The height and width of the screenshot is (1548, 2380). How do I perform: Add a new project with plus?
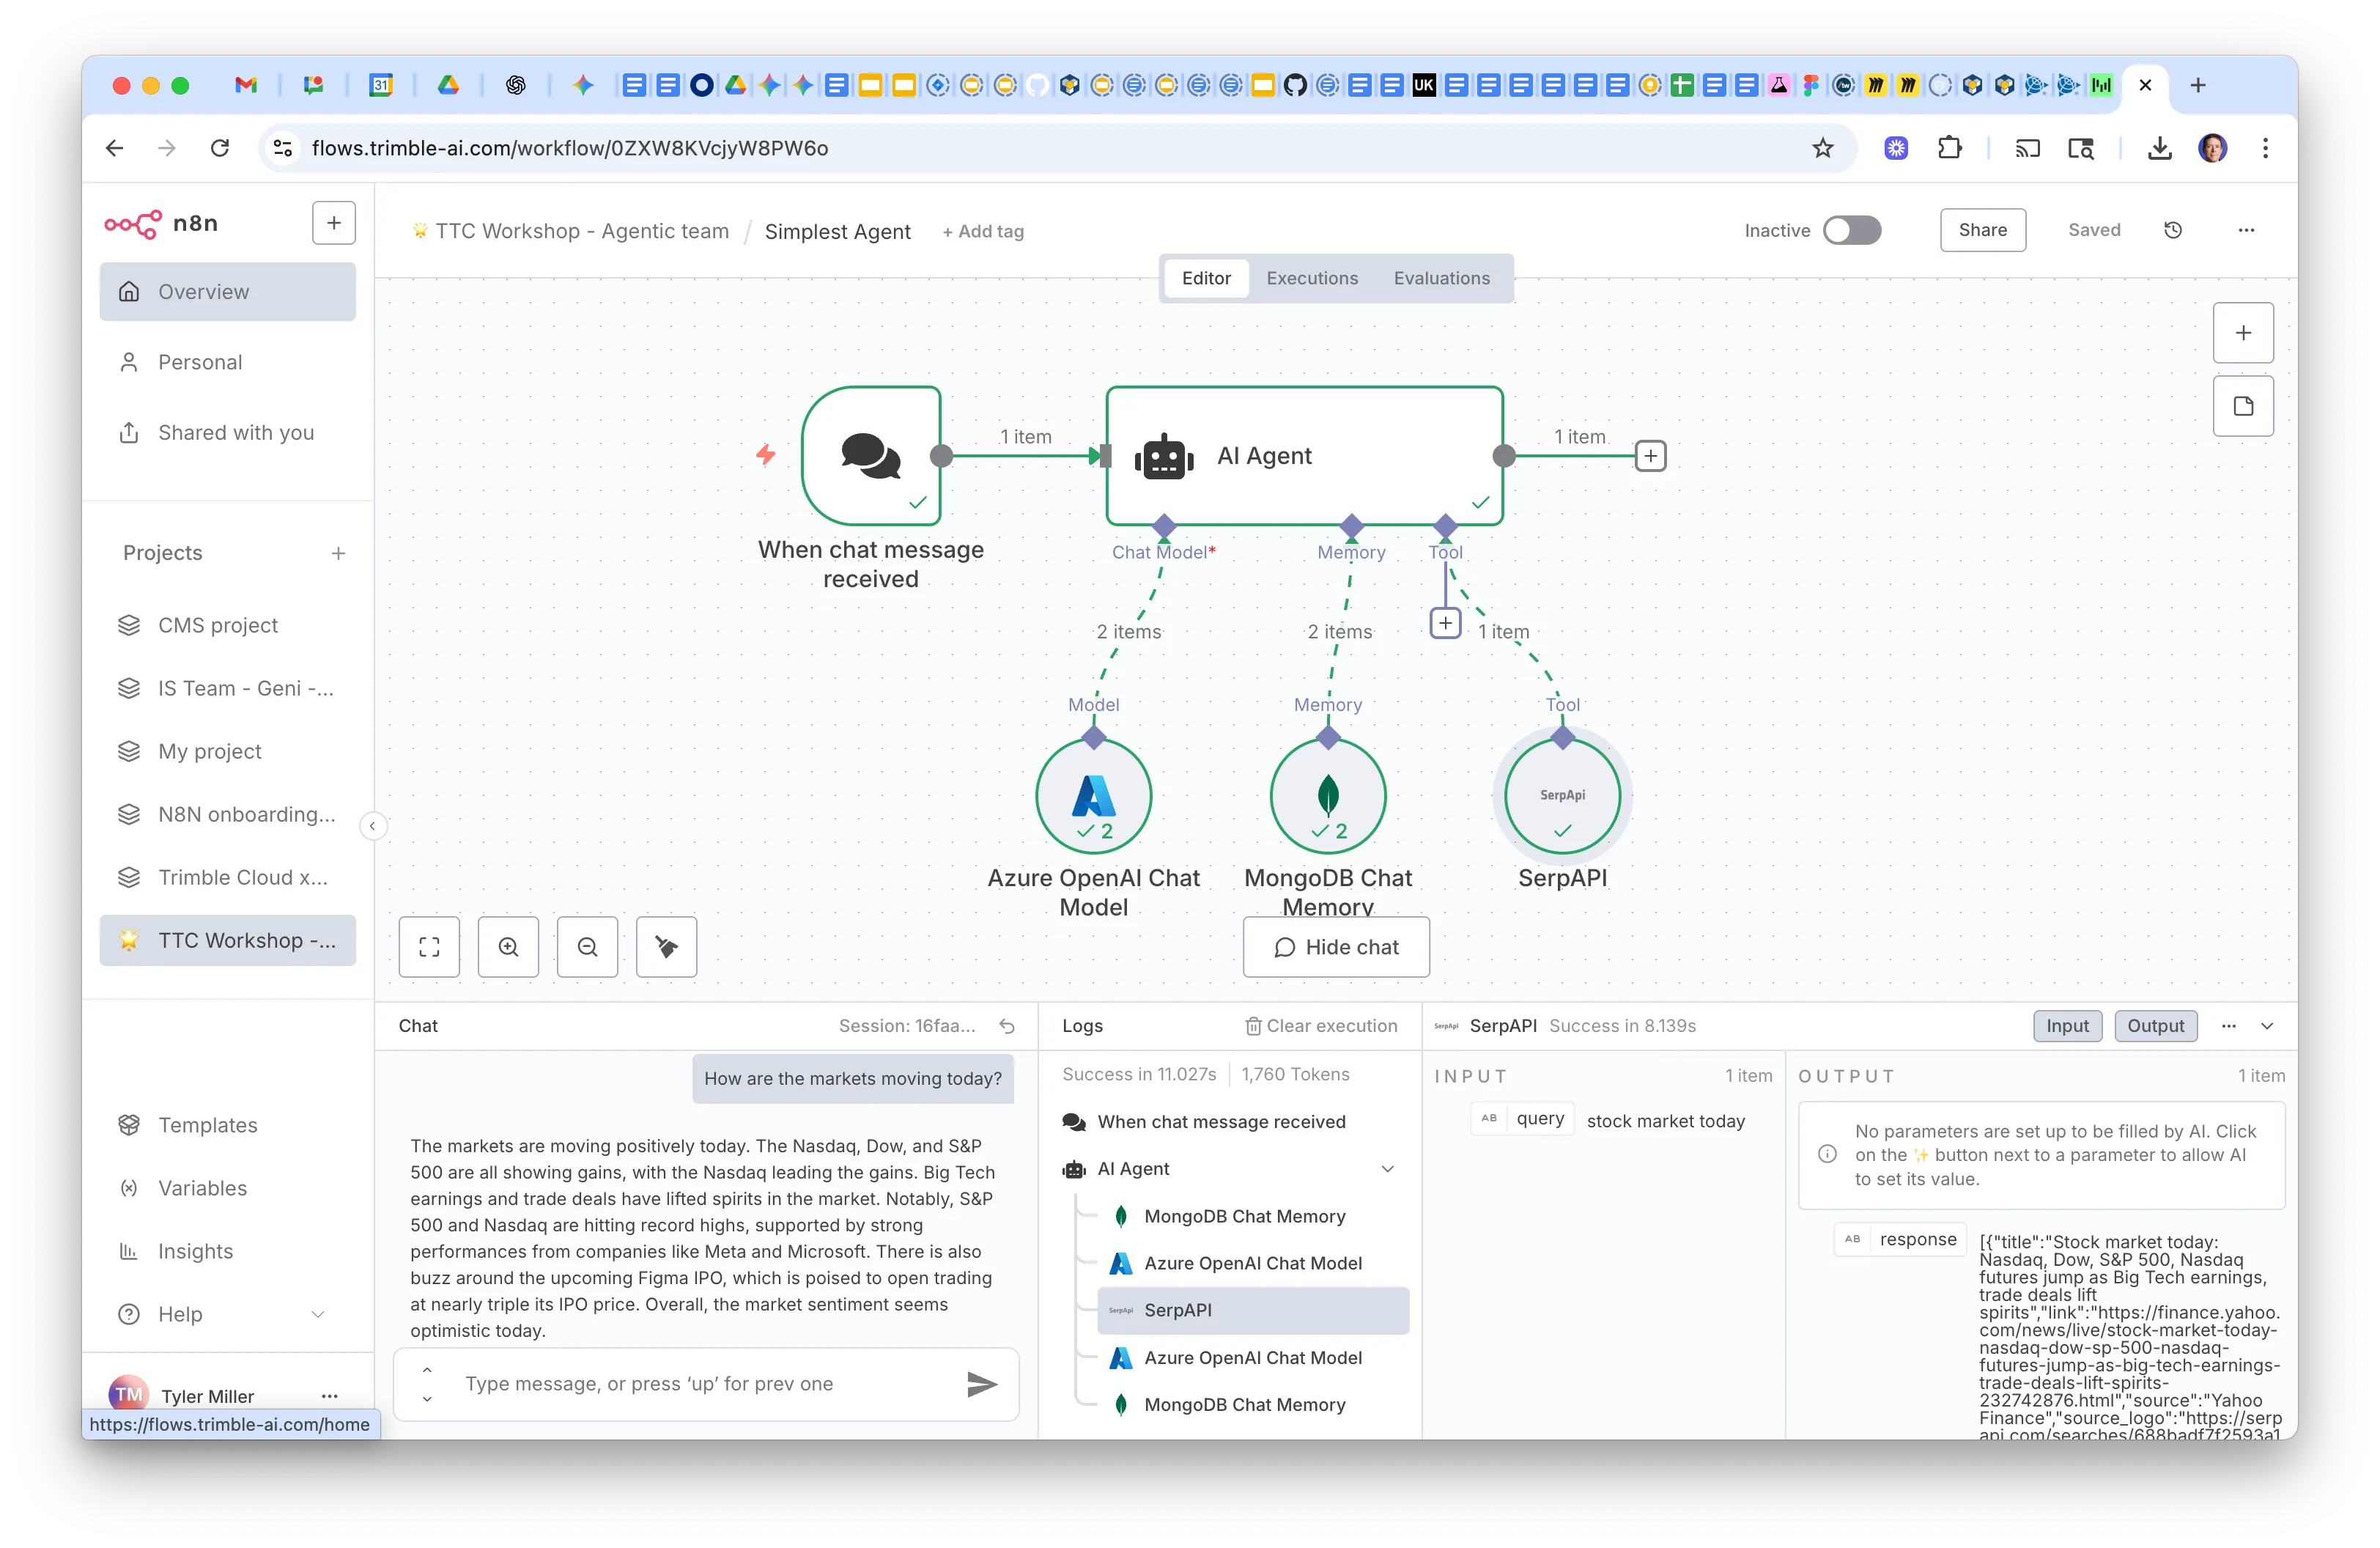click(x=339, y=553)
